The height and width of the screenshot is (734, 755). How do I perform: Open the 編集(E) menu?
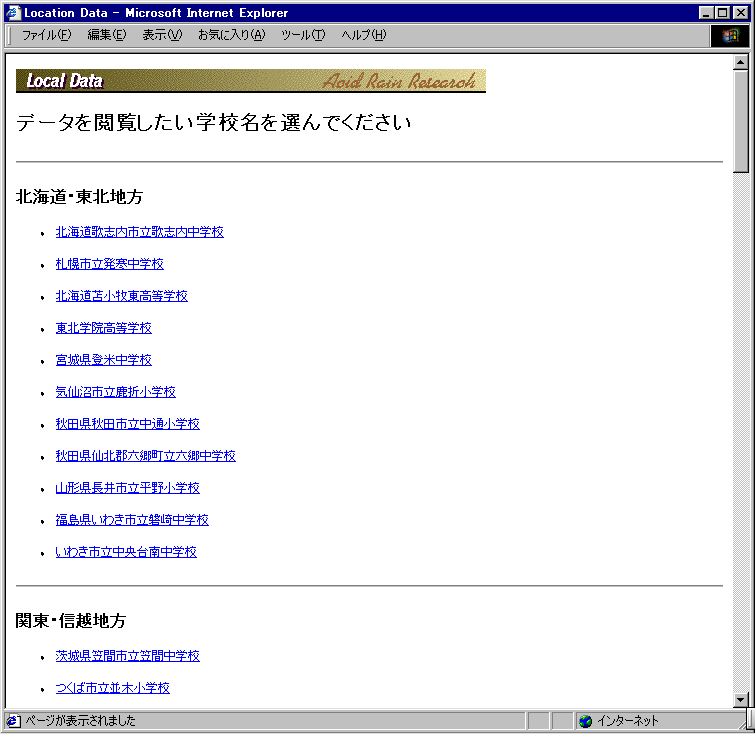(x=107, y=35)
